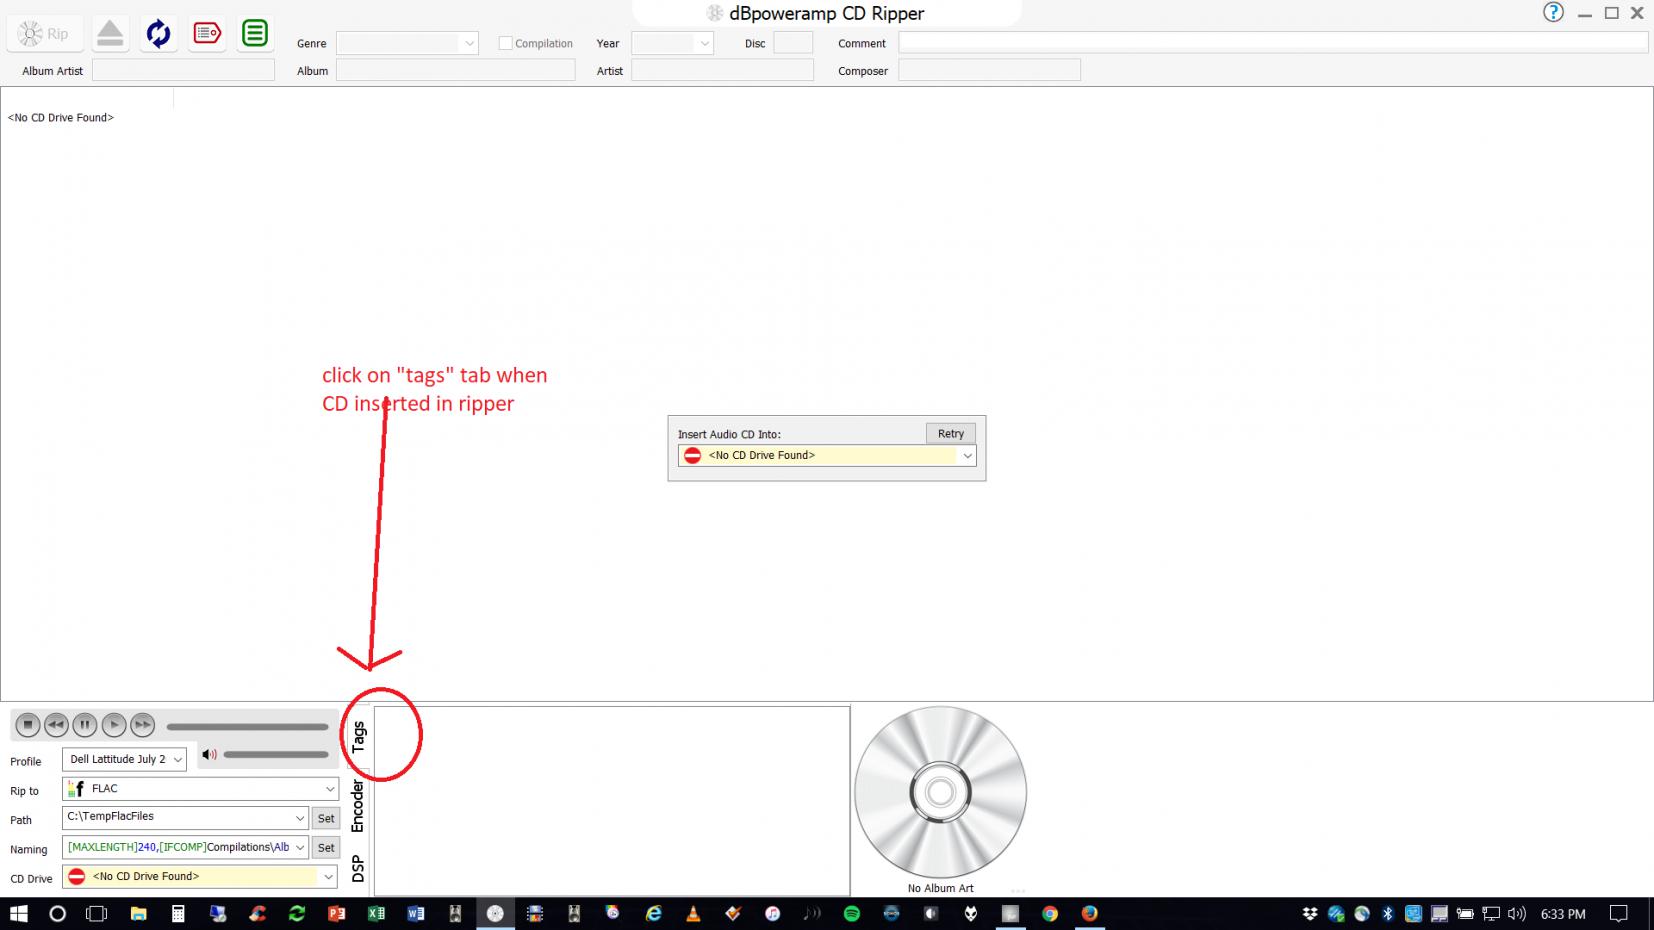Screen dimensions: 1654x930
Task: Click Set button next to Path
Action: tap(326, 818)
